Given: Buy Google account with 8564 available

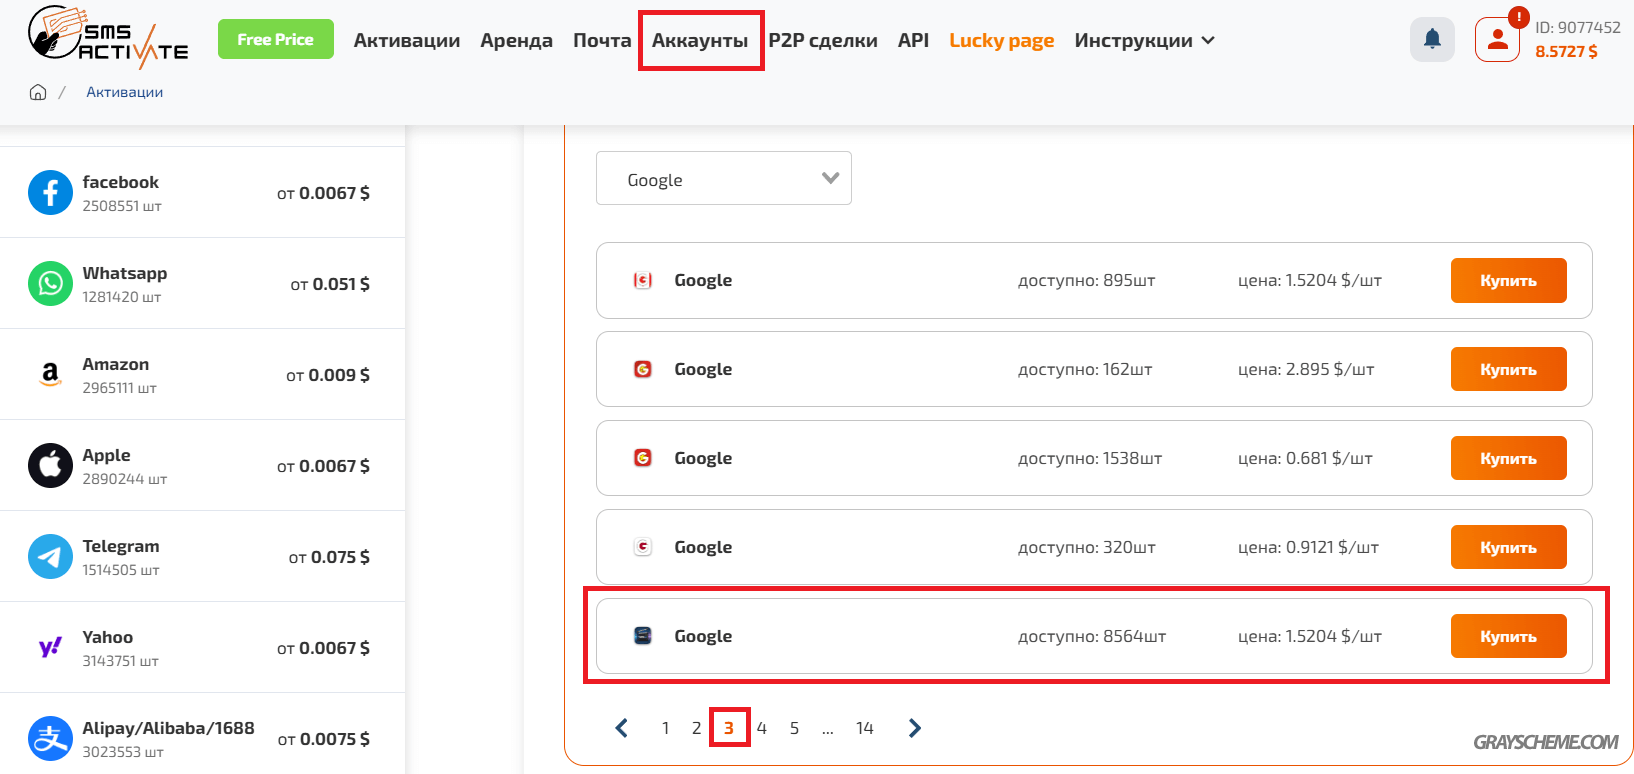Looking at the screenshot, I should tap(1508, 636).
